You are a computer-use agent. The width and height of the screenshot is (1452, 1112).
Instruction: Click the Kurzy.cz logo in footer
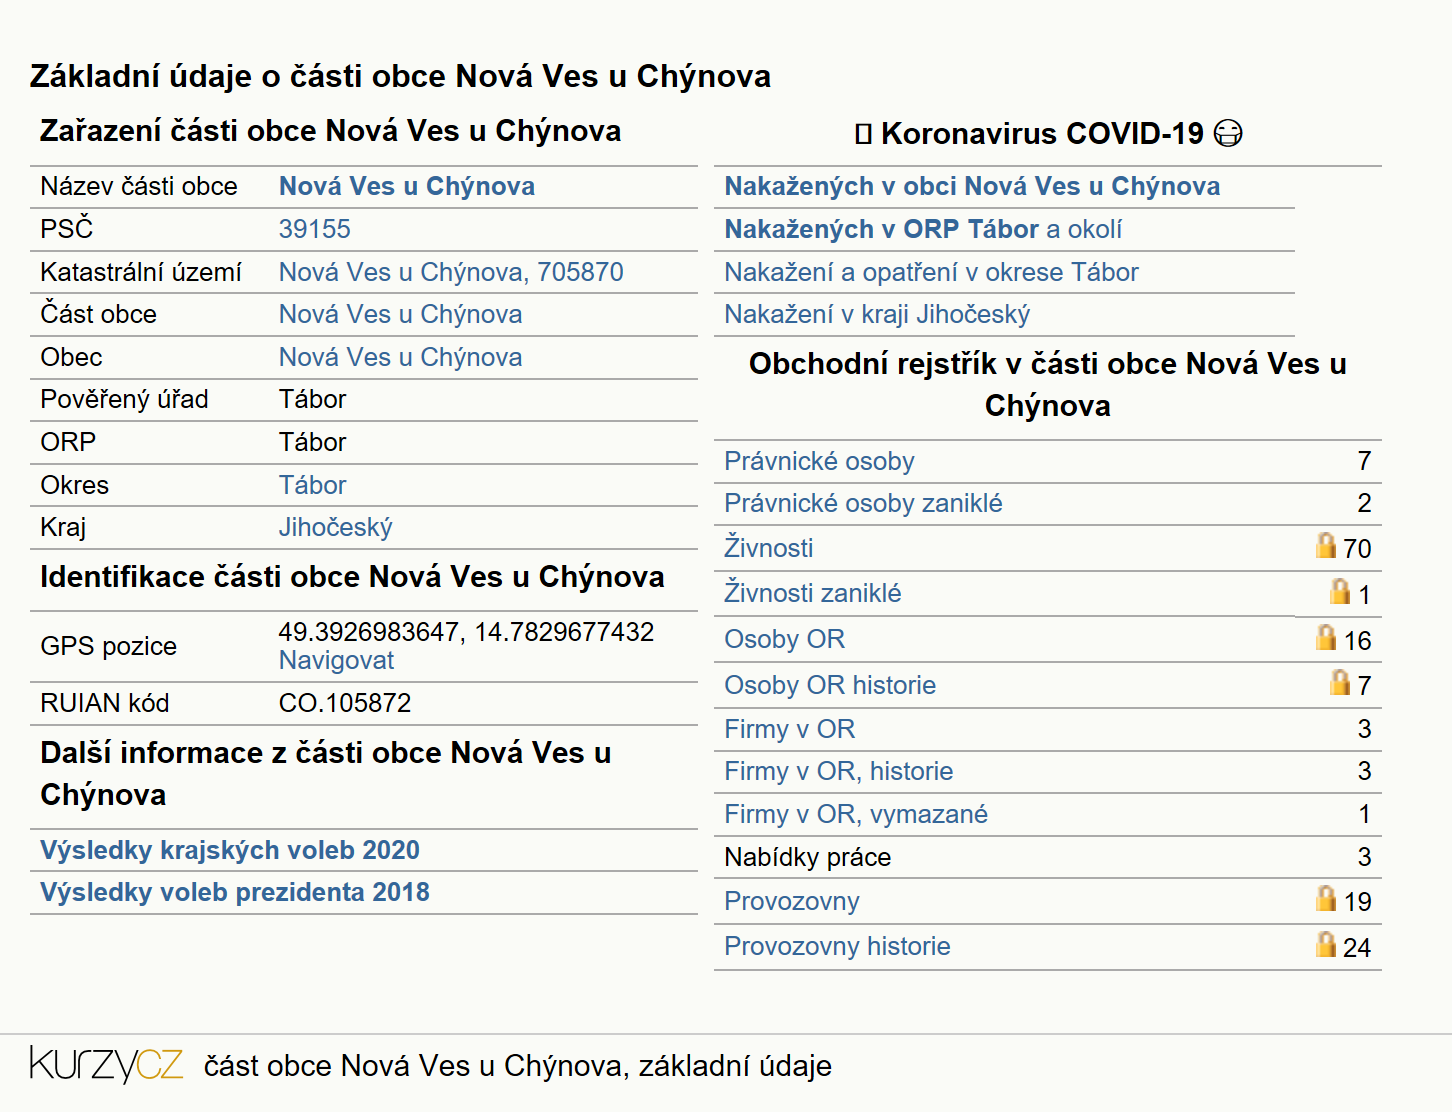[x=106, y=1065]
